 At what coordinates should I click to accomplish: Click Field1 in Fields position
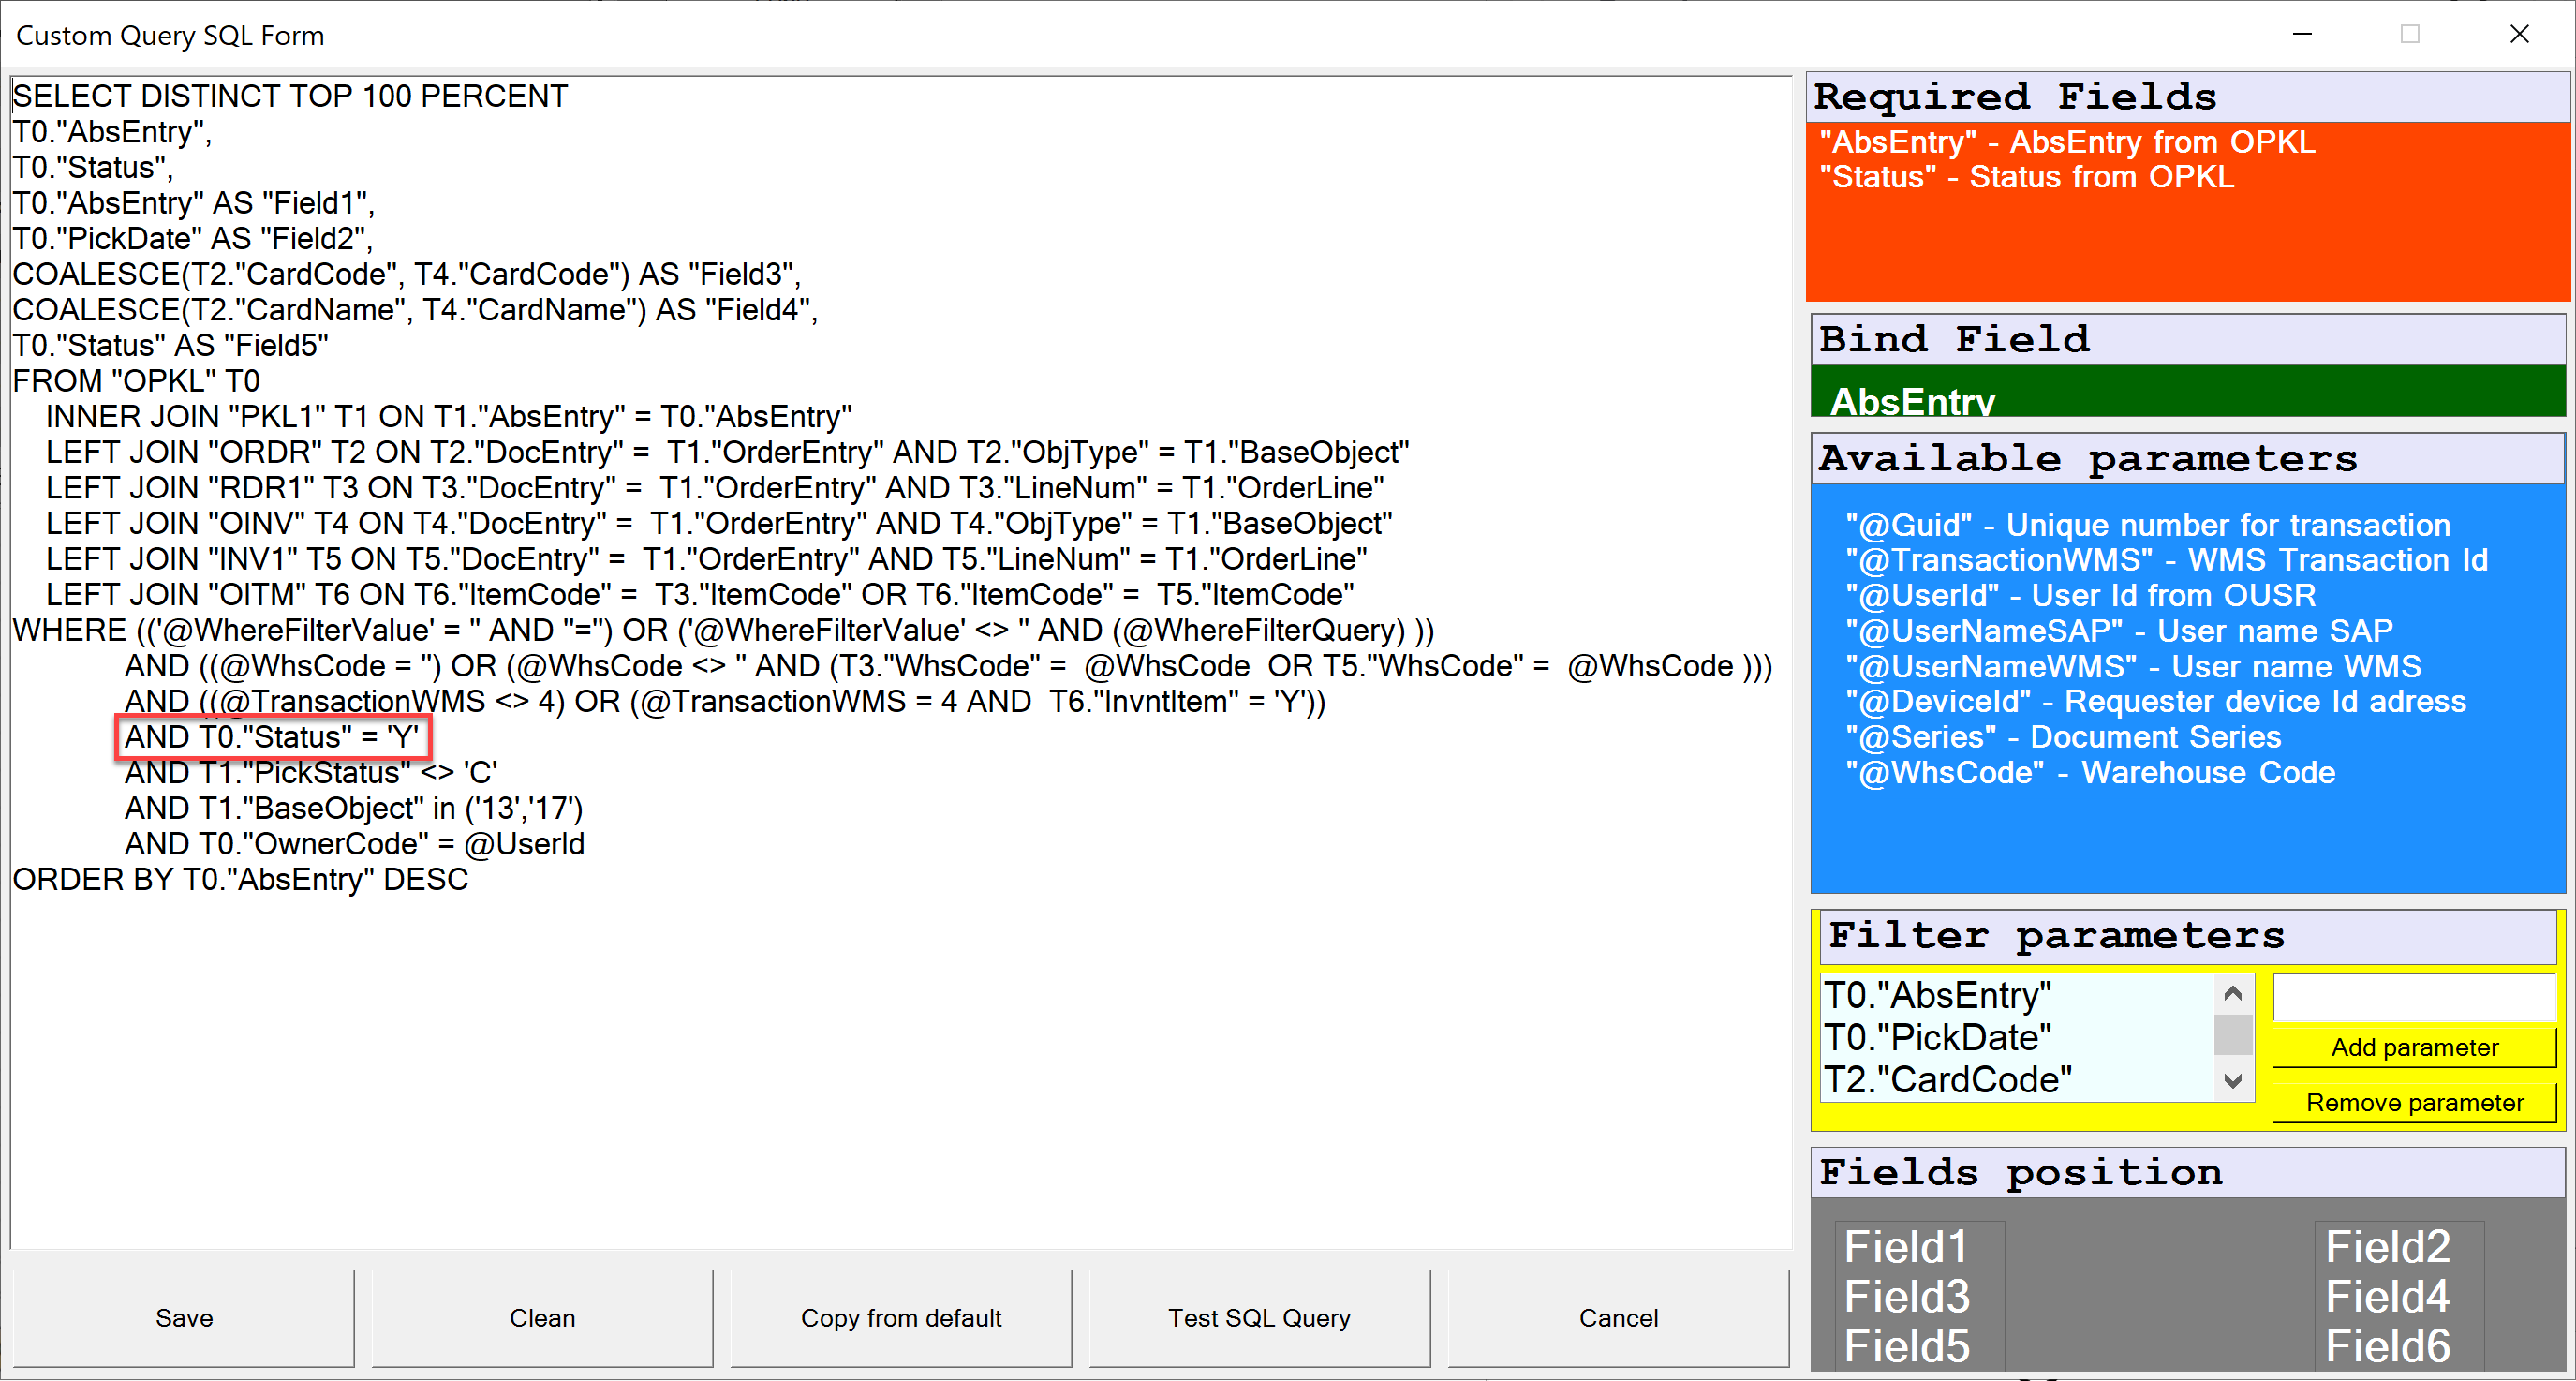click(1905, 1247)
